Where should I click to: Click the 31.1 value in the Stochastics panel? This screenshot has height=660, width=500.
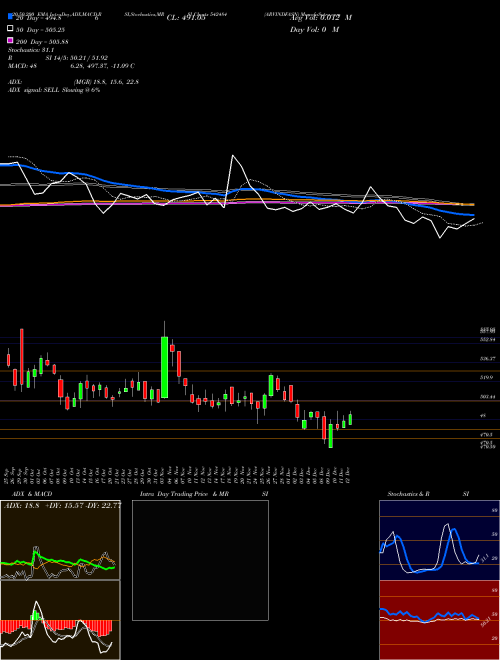484,559
